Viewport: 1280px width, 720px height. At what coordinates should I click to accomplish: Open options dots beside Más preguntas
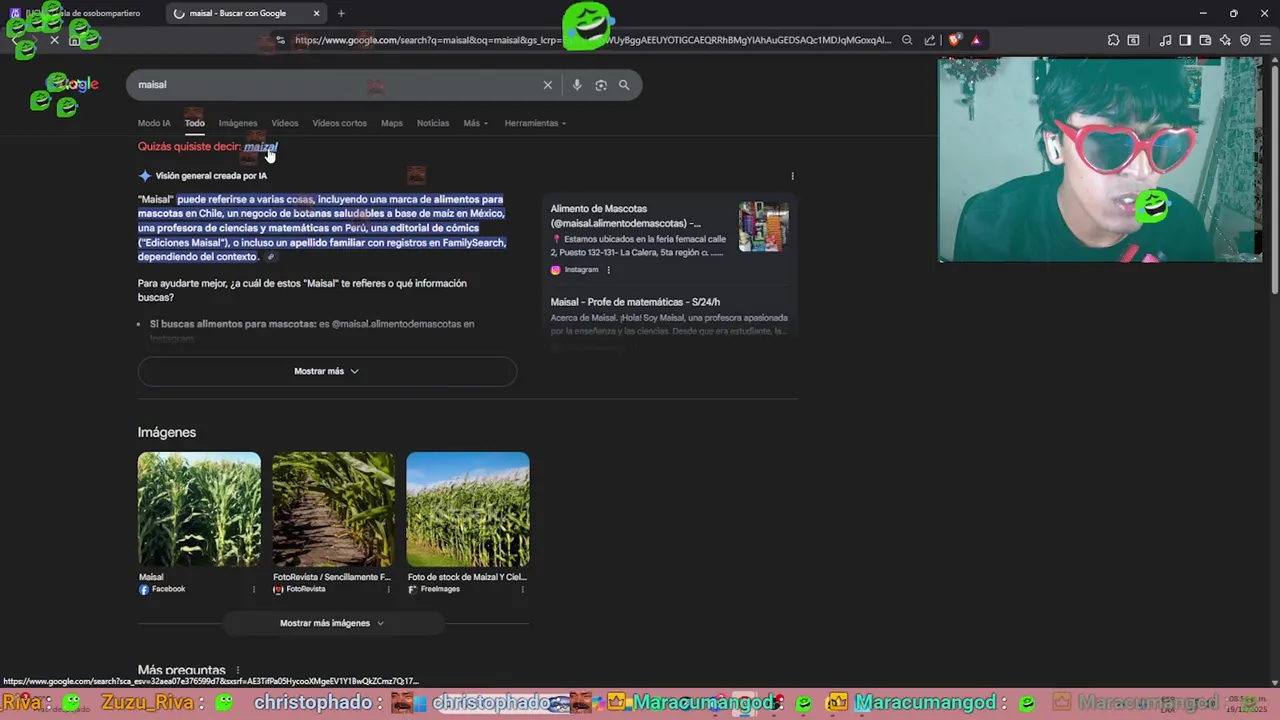[x=237, y=670]
